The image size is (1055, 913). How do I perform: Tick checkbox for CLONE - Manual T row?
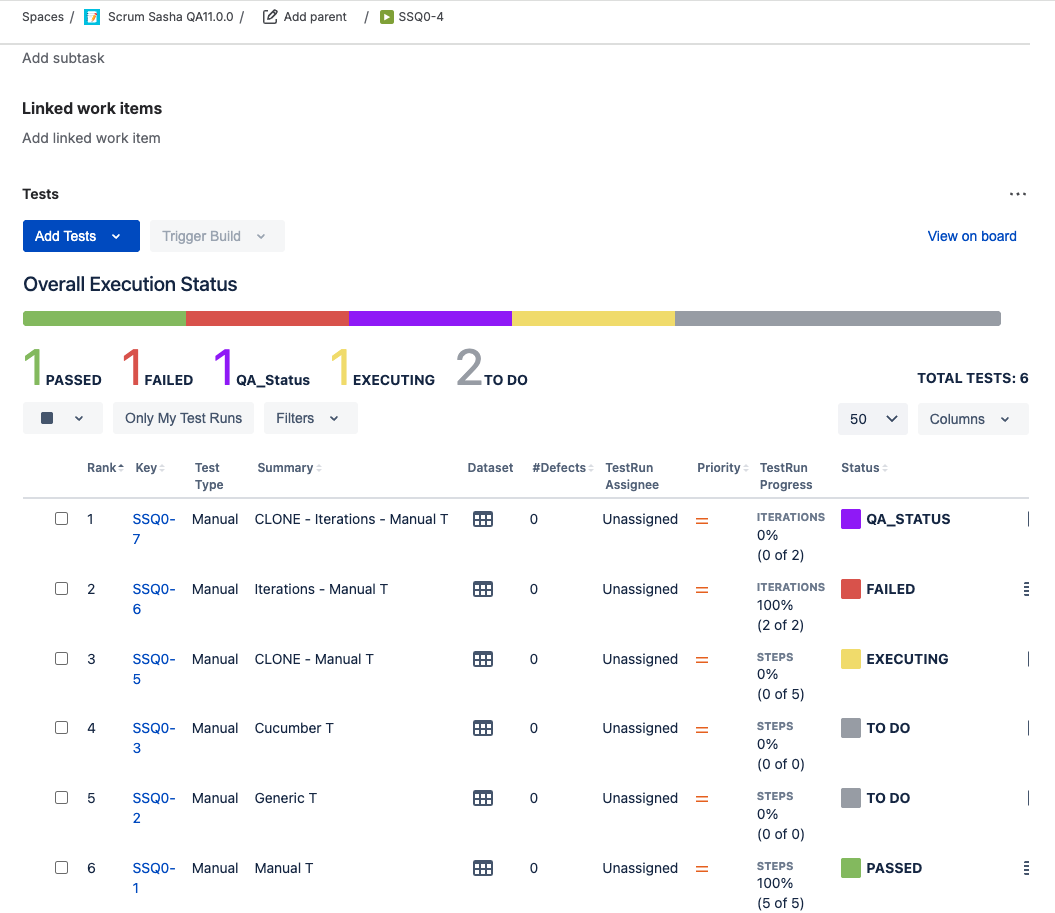(61, 658)
